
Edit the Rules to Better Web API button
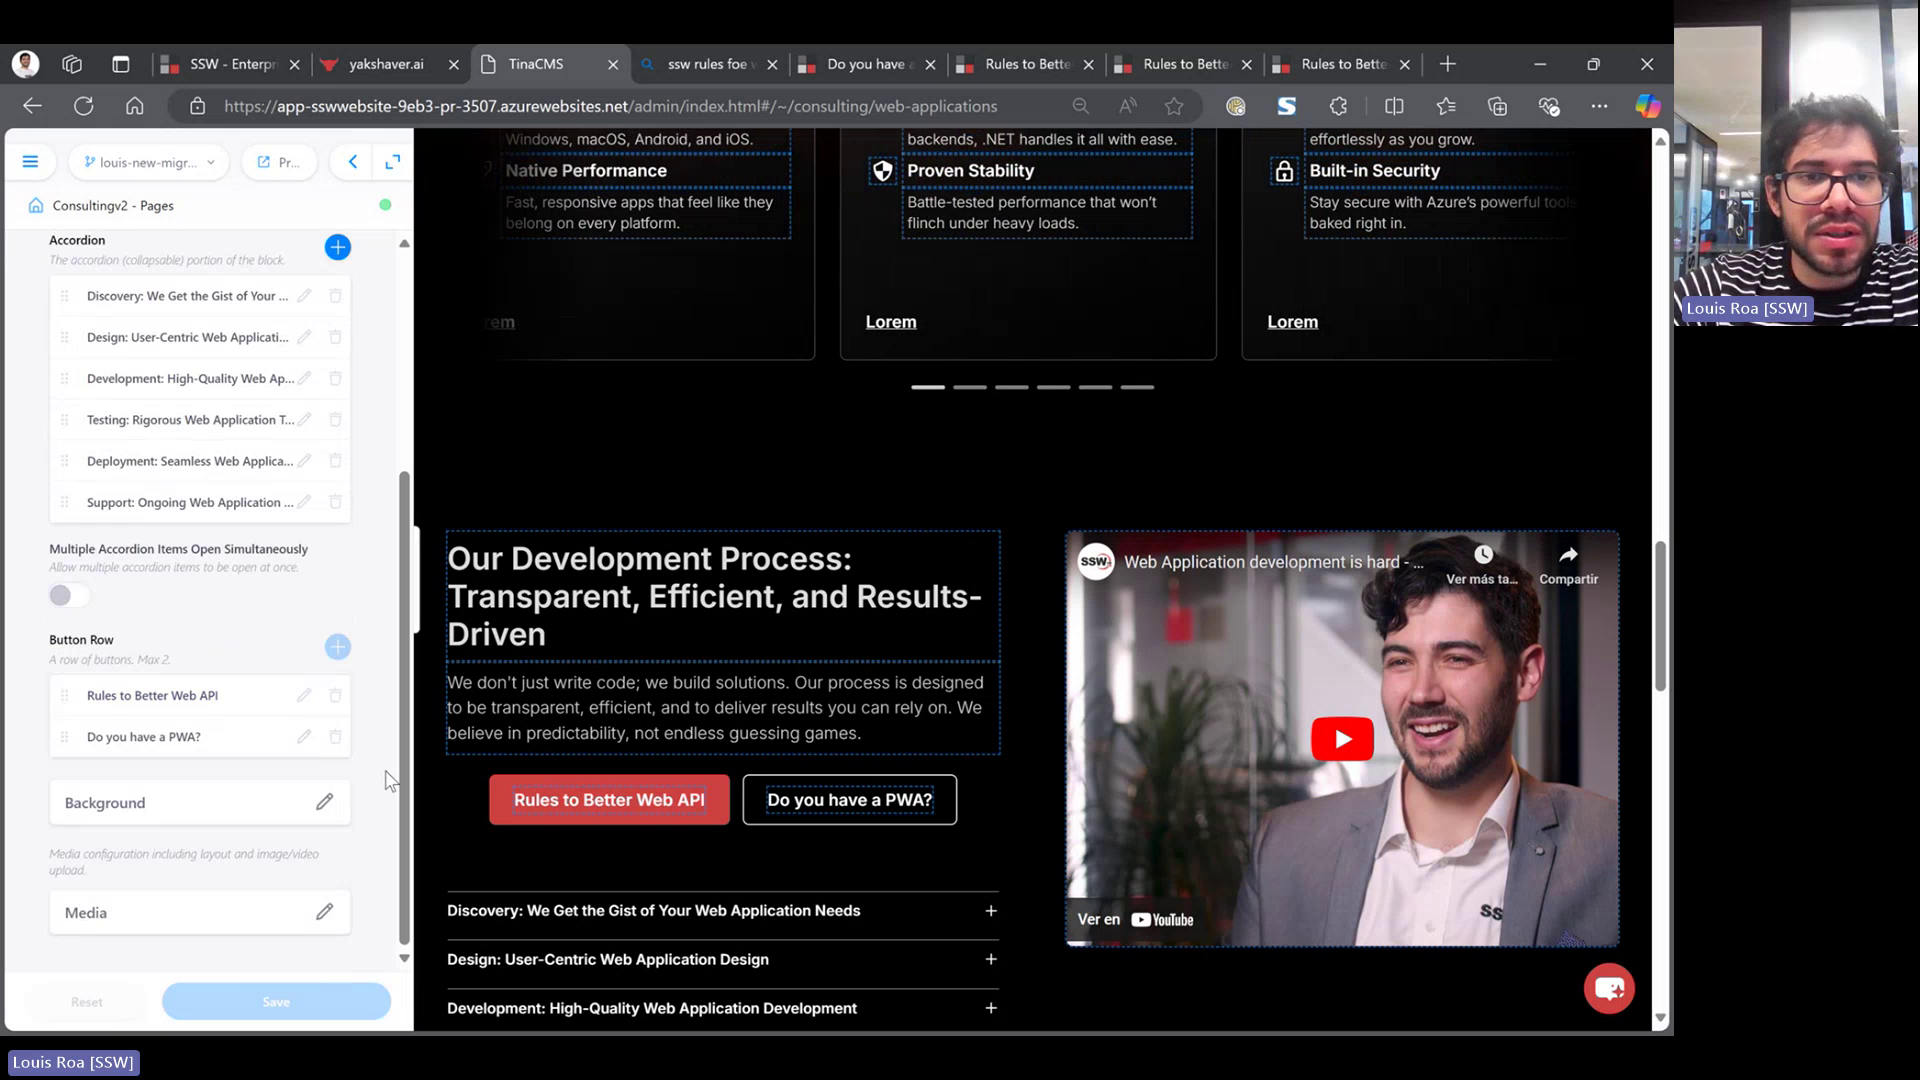304,695
